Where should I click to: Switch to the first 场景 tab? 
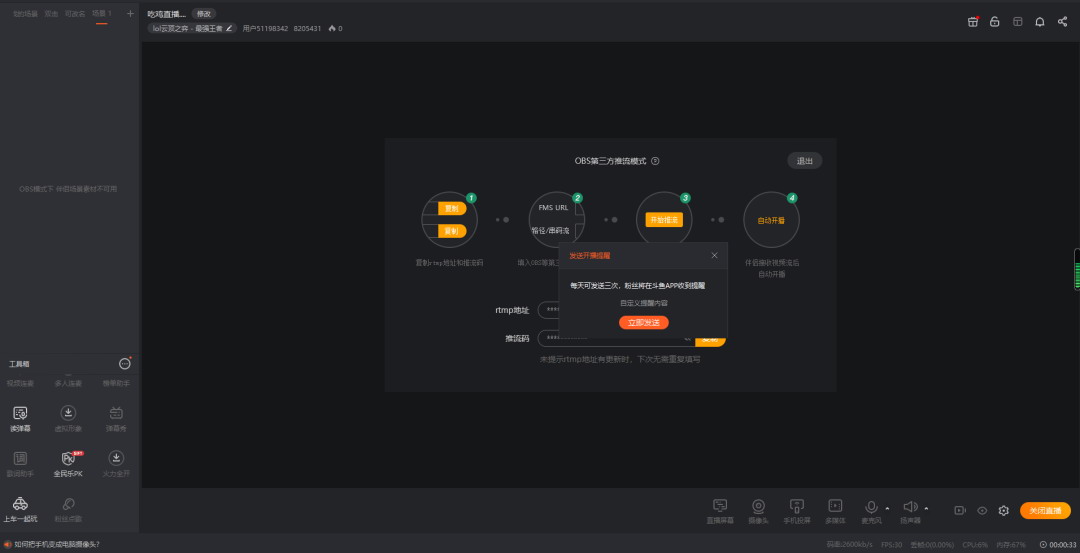pyautogui.click(x=25, y=14)
